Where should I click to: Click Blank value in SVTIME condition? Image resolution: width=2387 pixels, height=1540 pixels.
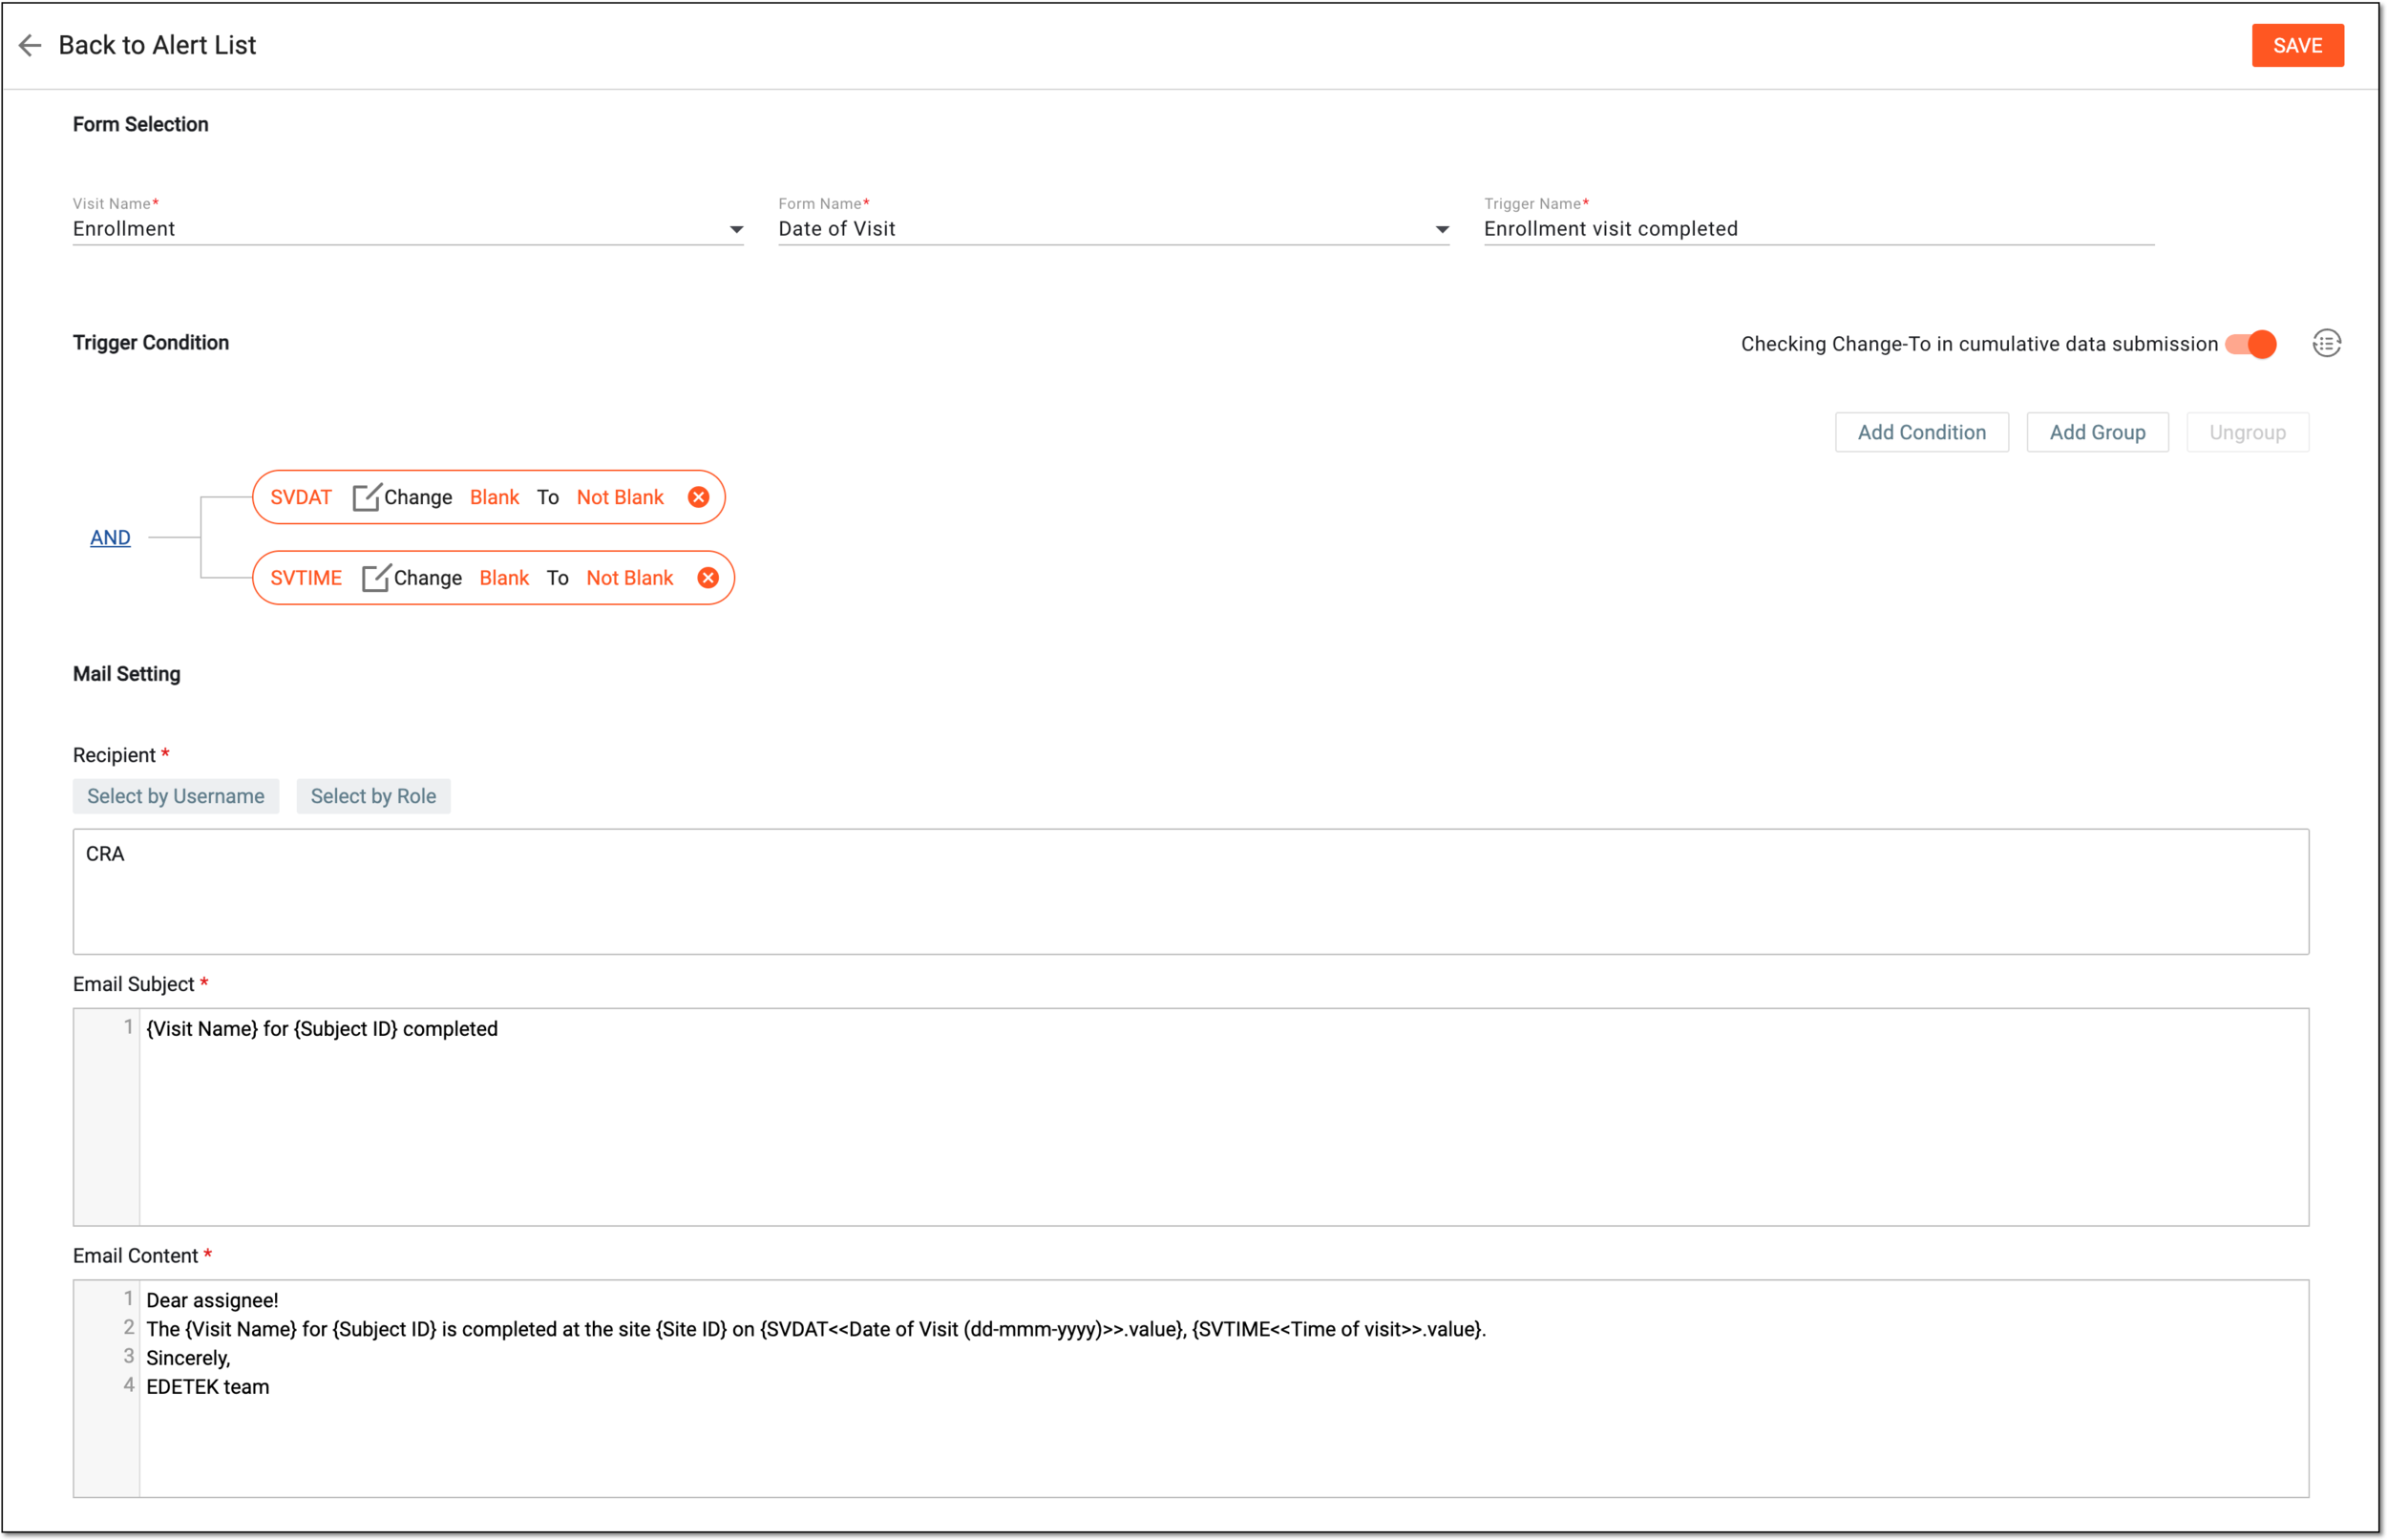[x=504, y=578]
